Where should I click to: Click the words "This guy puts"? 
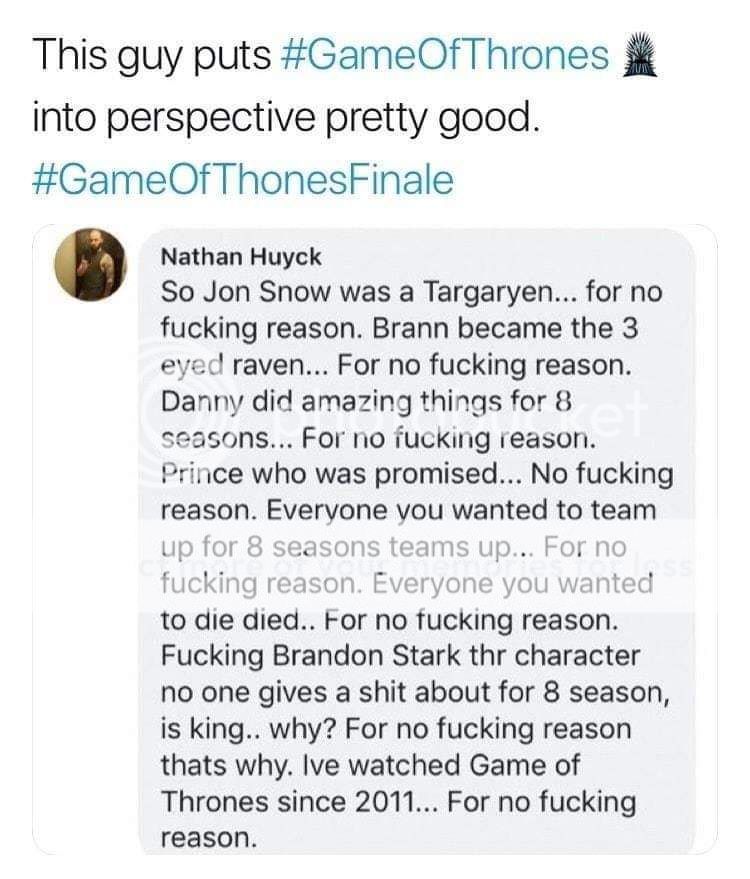(x=147, y=57)
